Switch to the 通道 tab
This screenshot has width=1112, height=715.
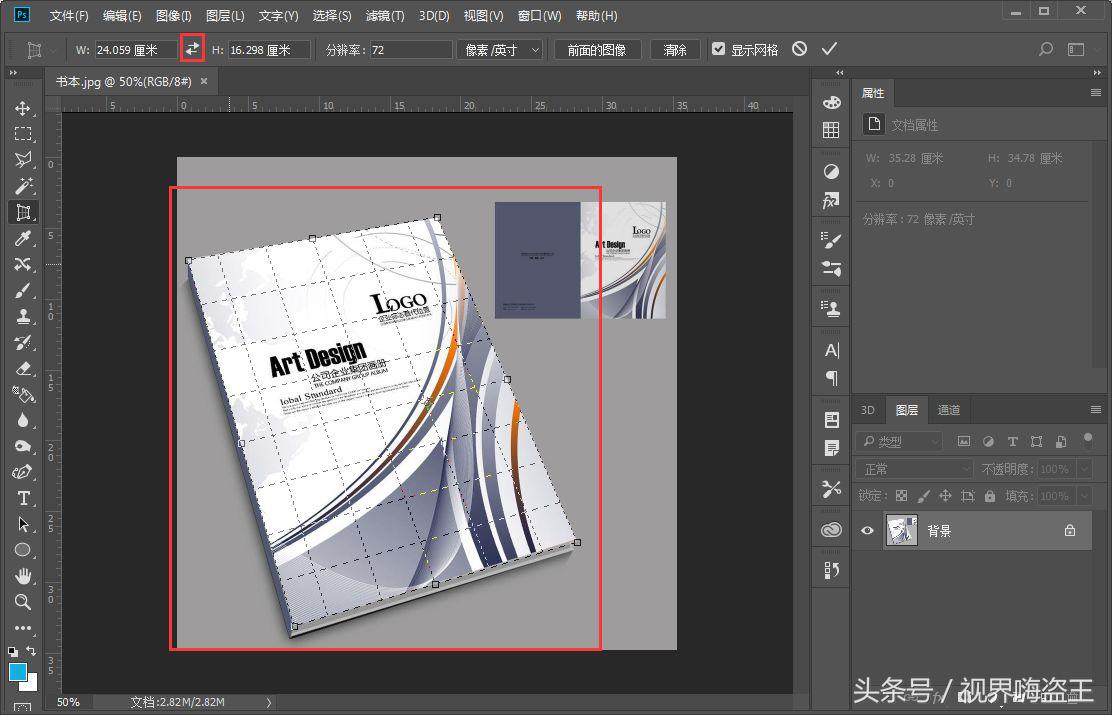[x=949, y=410]
